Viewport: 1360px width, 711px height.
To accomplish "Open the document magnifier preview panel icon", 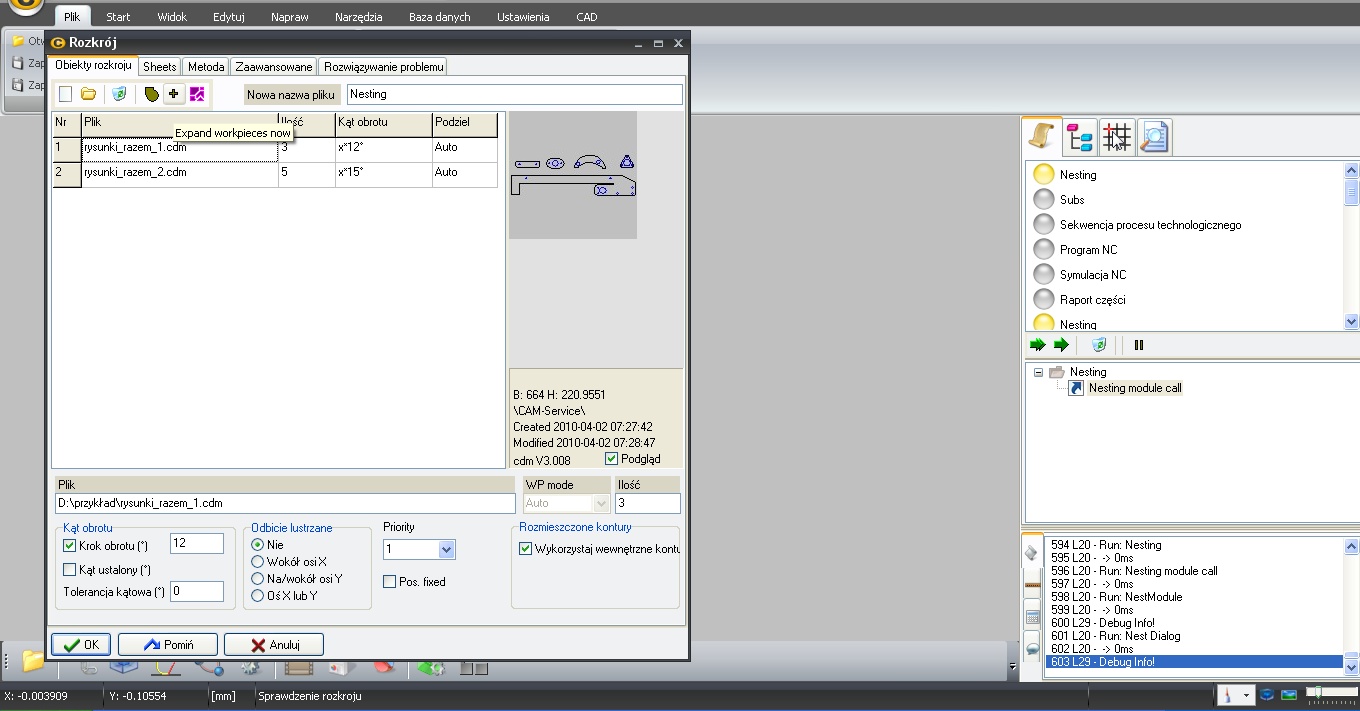I will pyautogui.click(x=1153, y=137).
